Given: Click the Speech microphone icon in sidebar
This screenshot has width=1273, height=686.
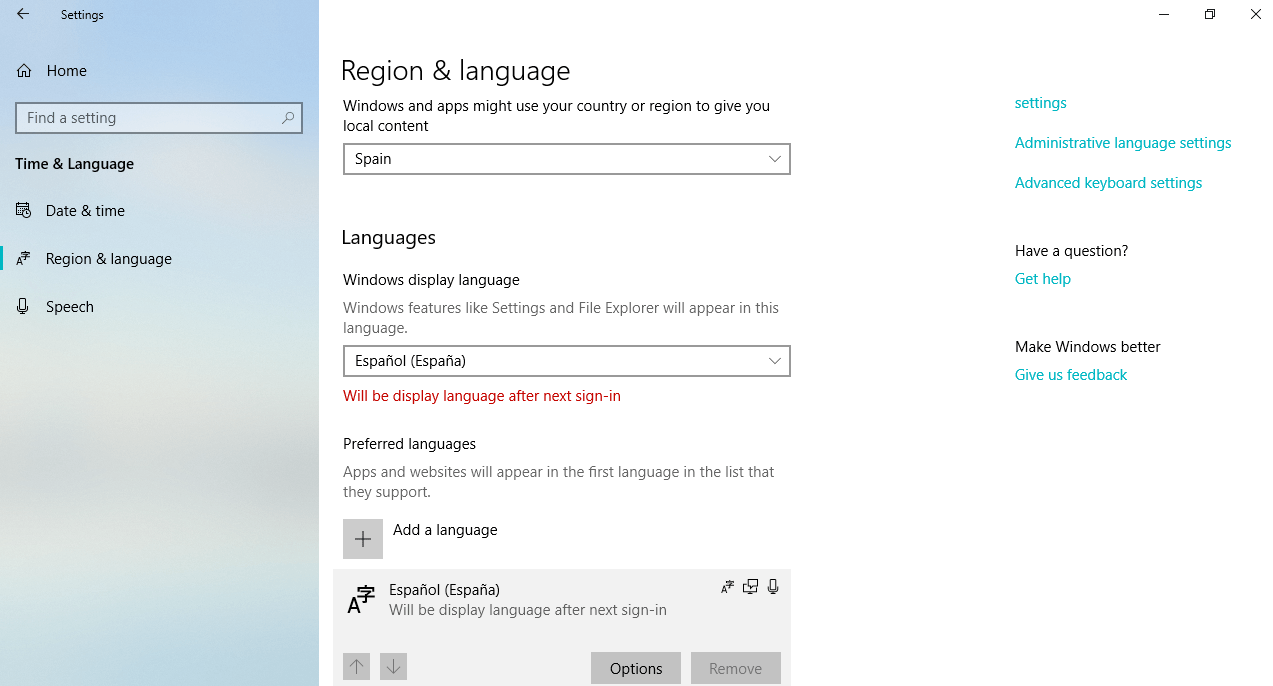Looking at the screenshot, I should tap(23, 306).
